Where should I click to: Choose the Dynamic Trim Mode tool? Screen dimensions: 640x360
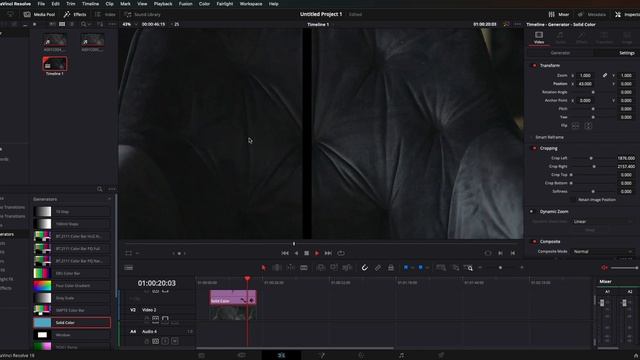click(291, 268)
